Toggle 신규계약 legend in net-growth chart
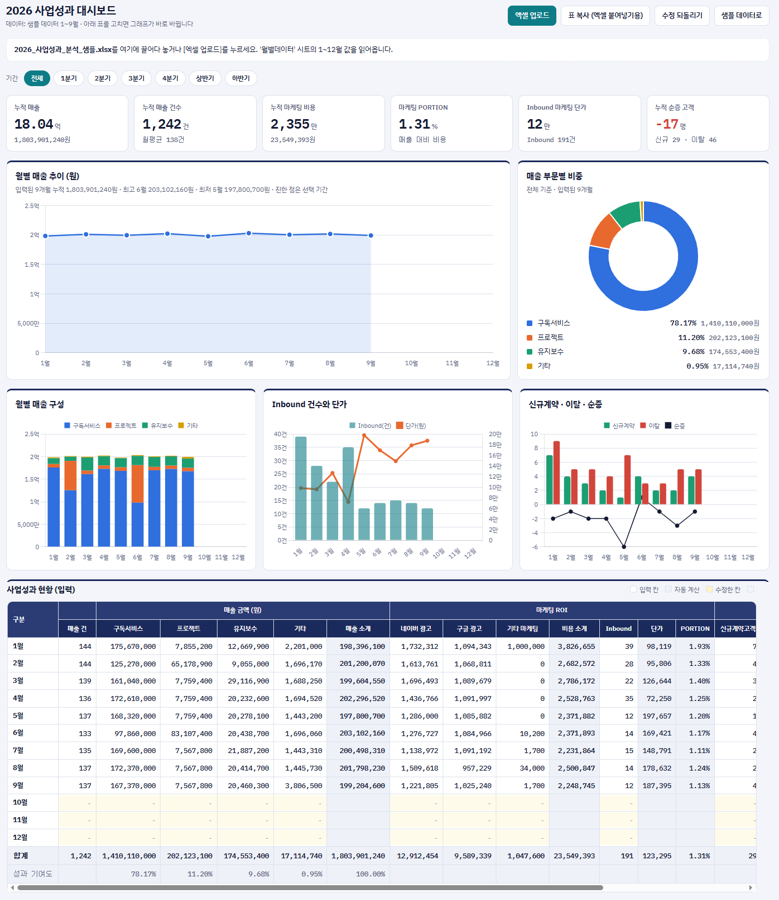The width and height of the screenshot is (779, 900). [x=619, y=425]
